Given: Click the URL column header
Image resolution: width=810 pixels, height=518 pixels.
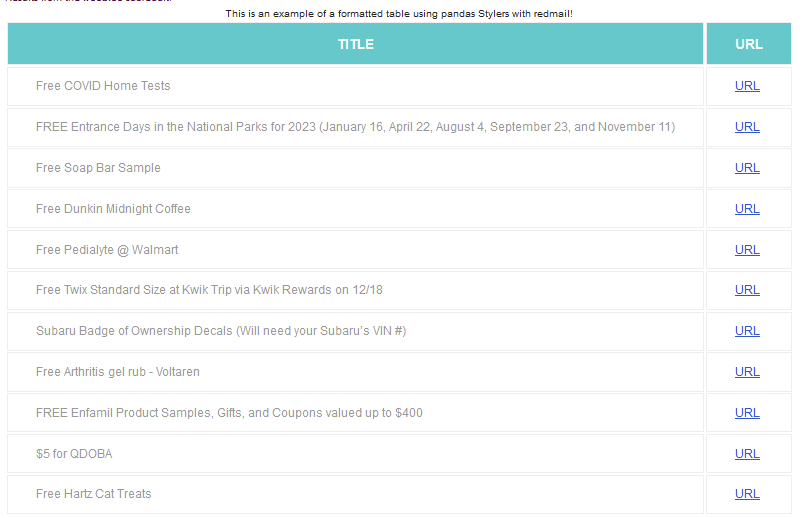Looking at the screenshot, I should pyautogui.click(x=749, y=44).
